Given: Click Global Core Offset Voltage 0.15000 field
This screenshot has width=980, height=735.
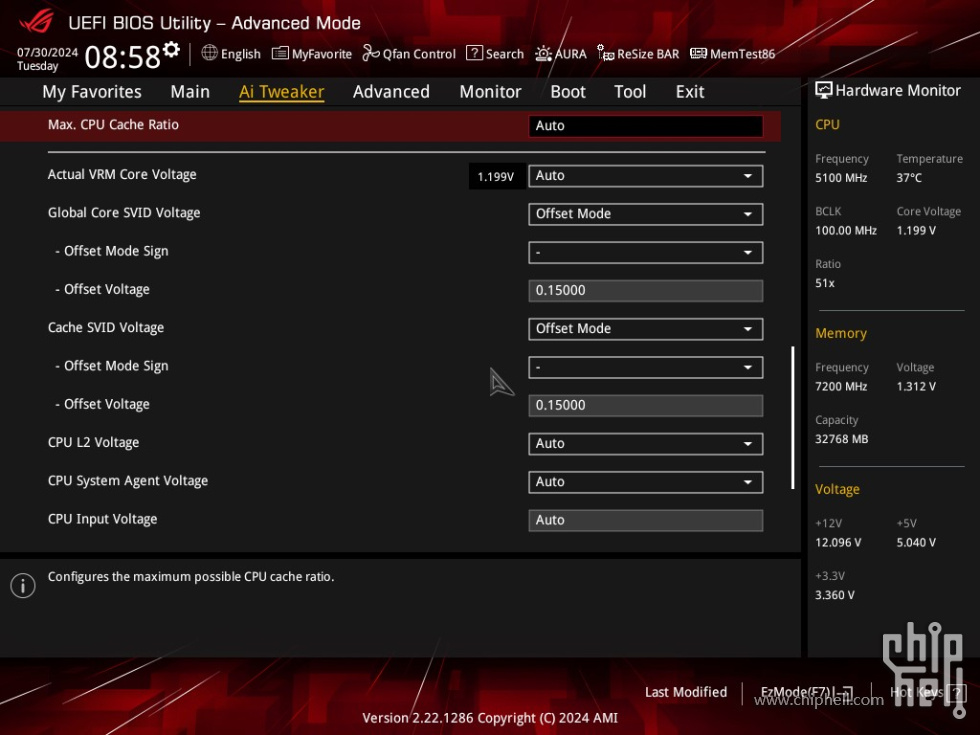Looking at the screenshot, I should tap(646, 291).
